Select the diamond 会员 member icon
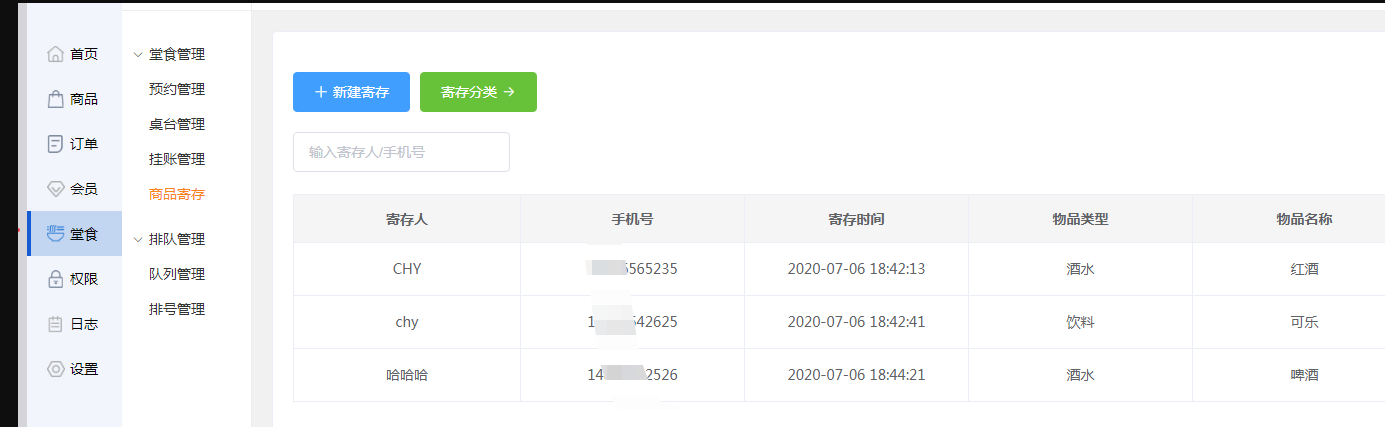 click(x=56, y=189)
